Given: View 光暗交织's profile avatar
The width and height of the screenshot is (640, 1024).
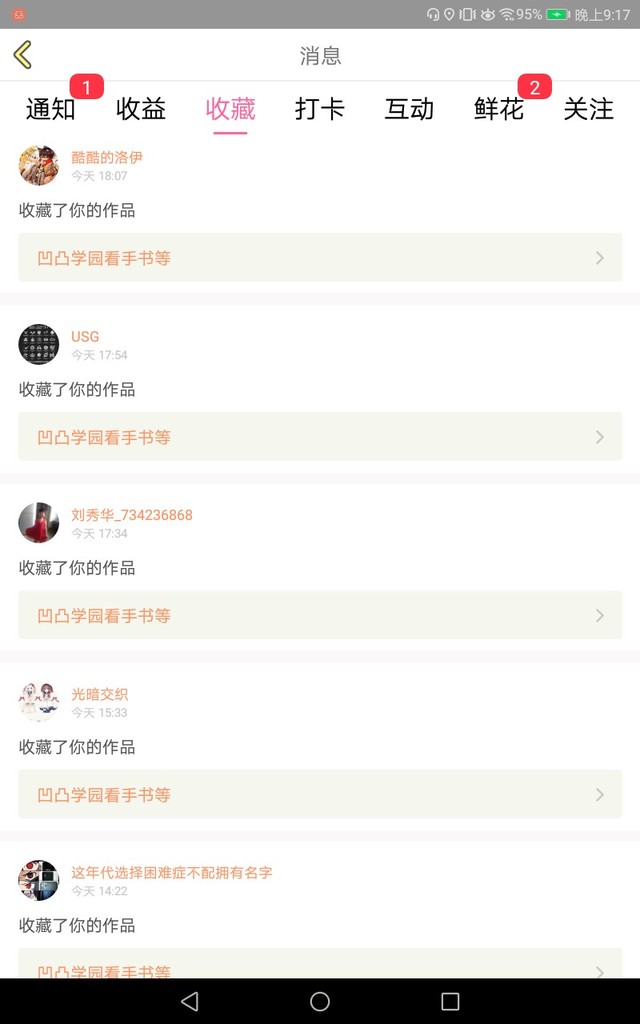Looking at the screenshot, I should (x=39, y=702).
